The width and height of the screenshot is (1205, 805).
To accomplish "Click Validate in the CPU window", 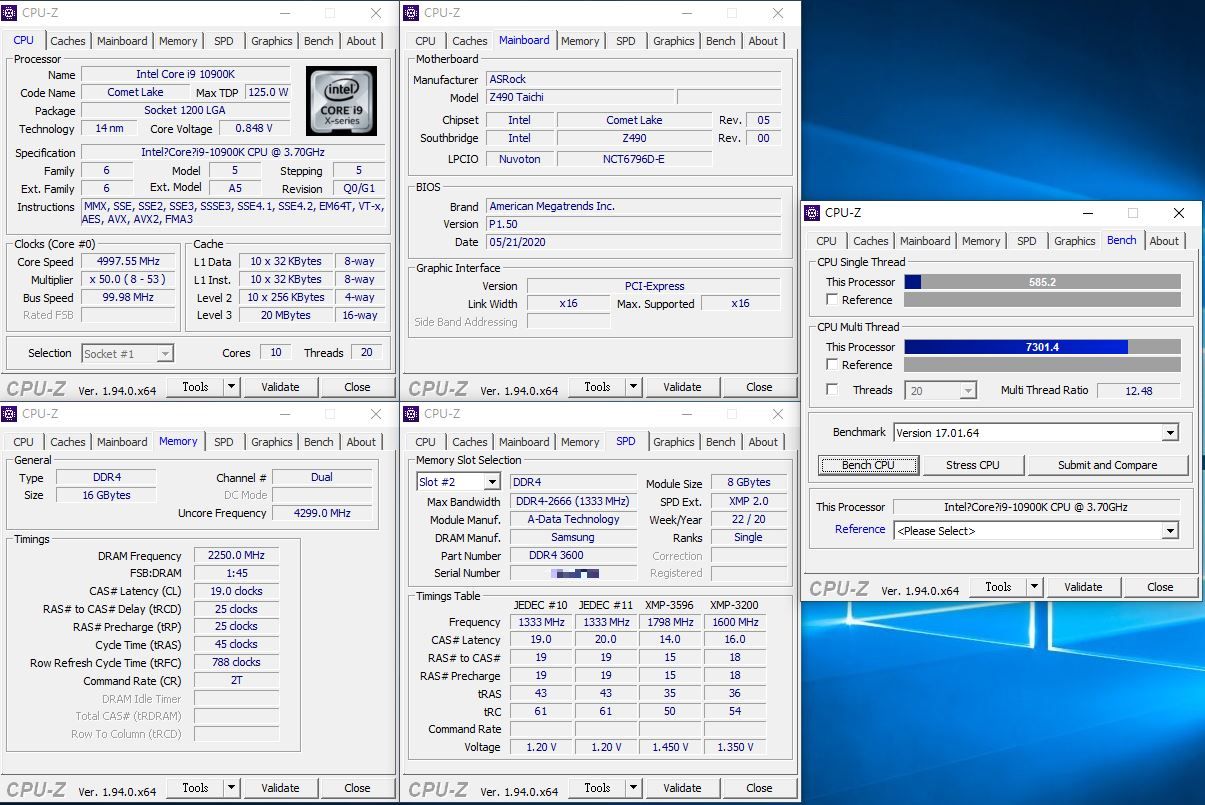I will point(280,387).
